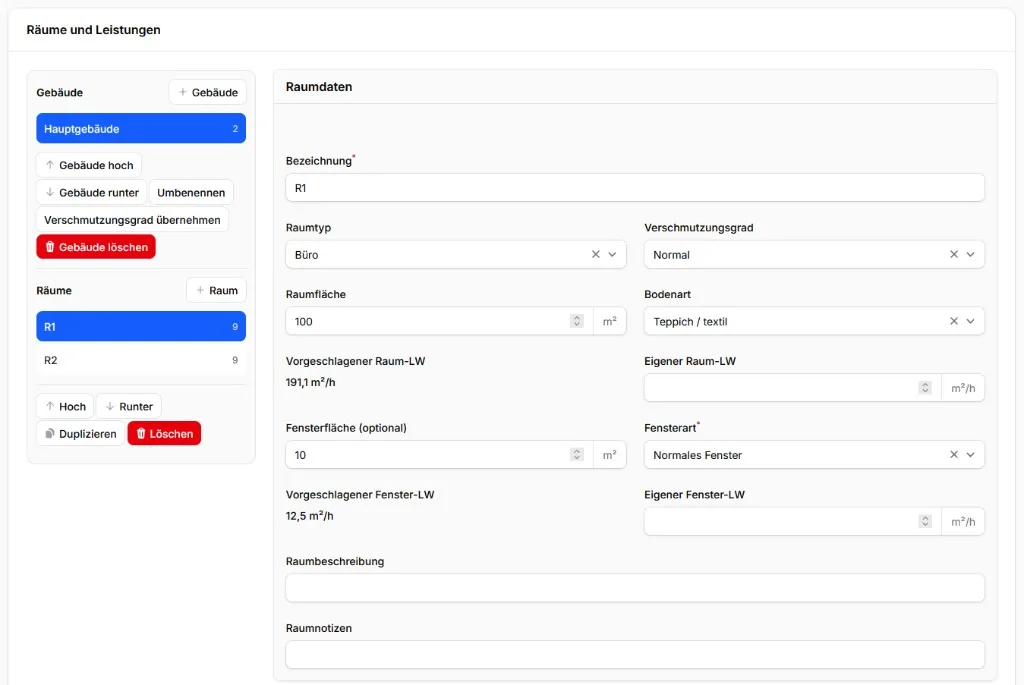Add a new room with + Raum

(x=216, y=291)
